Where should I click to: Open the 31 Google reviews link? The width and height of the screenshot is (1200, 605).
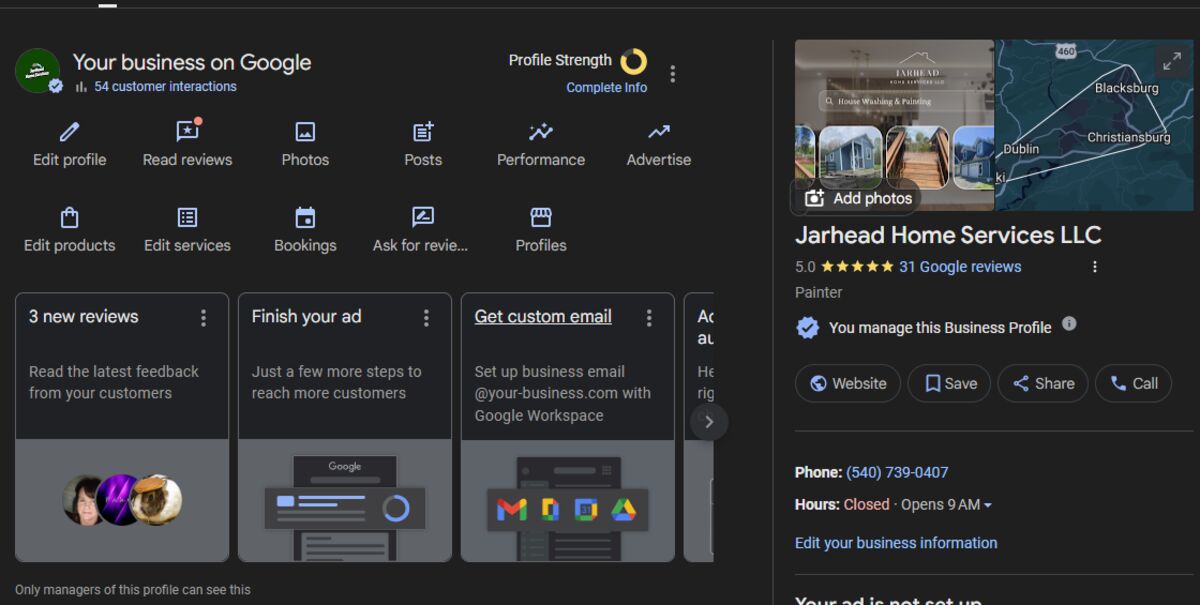[x=960, y=267]
